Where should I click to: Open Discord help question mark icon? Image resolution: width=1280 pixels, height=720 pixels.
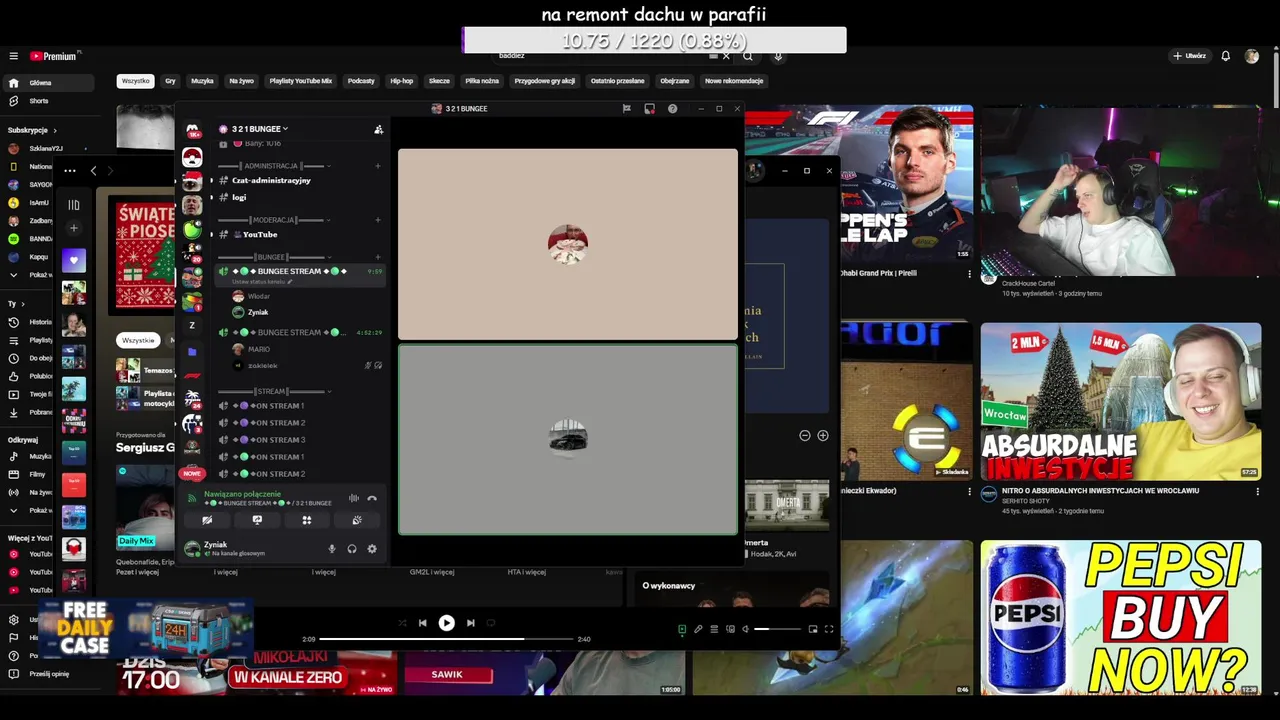point(672,108)
